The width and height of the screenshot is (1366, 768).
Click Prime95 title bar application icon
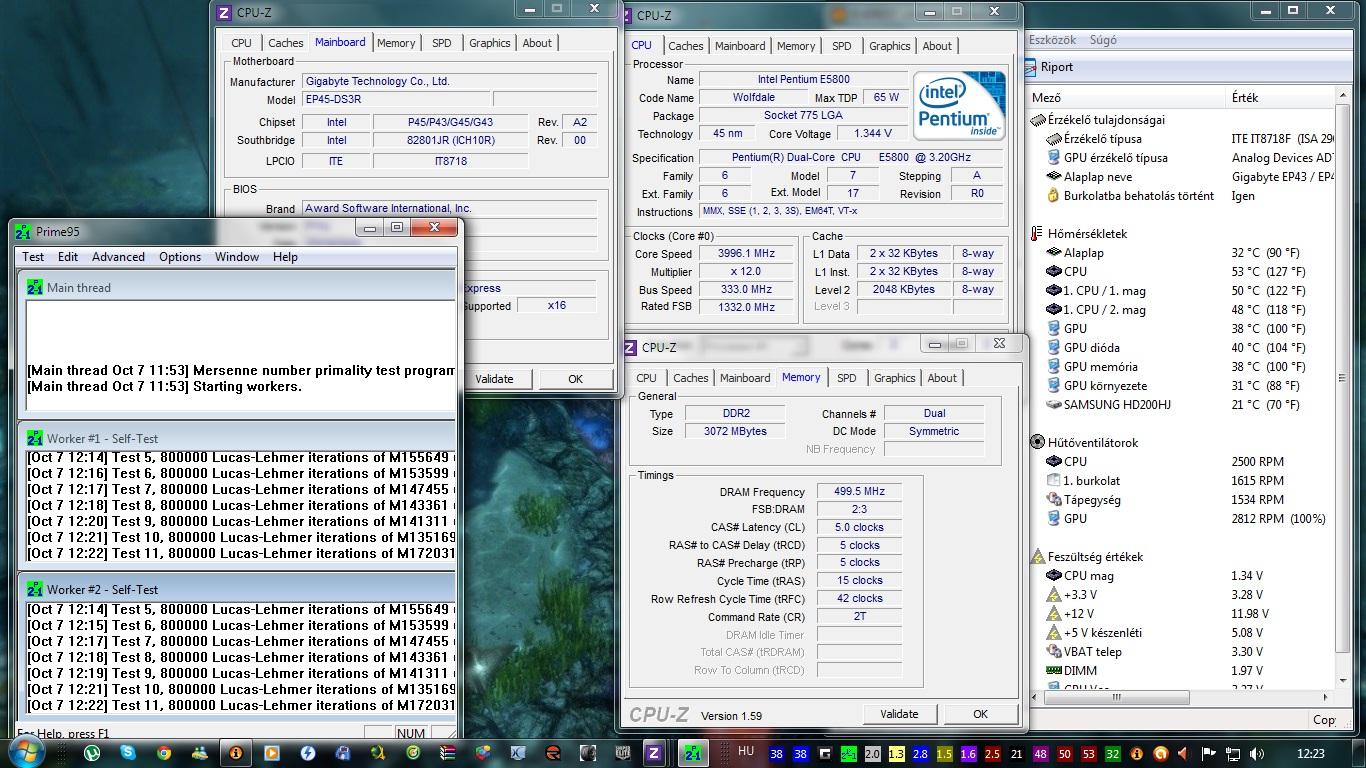pos(23,231)
